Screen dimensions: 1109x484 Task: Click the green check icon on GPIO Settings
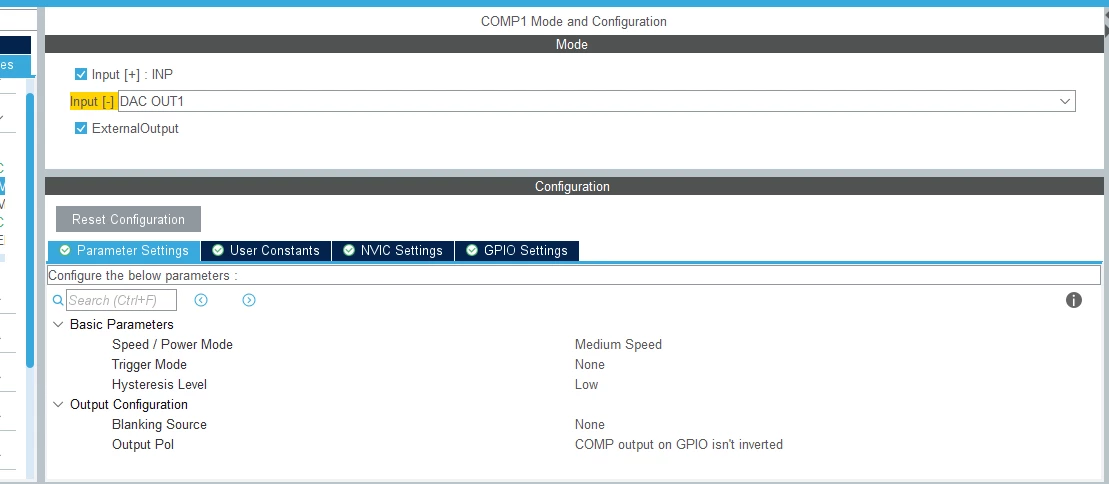pyautogui.click(x=472, y=250)
